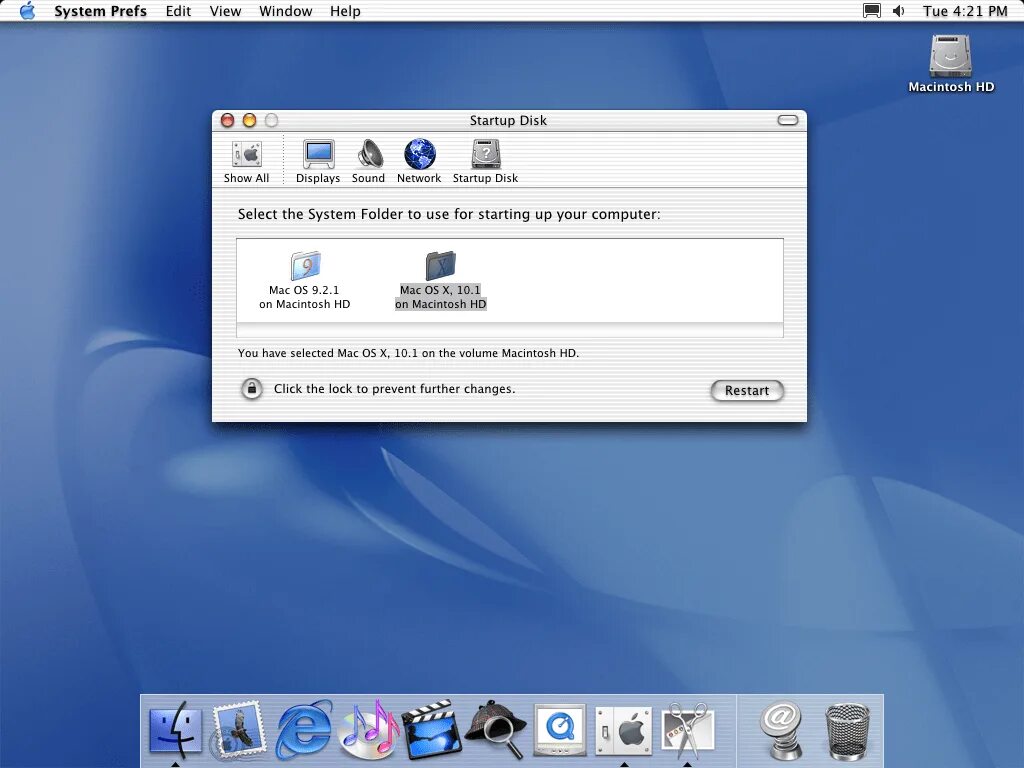Click the 'You have selected Mac OS X' status text
This screenshot has width=1024, height=768.
408,353
